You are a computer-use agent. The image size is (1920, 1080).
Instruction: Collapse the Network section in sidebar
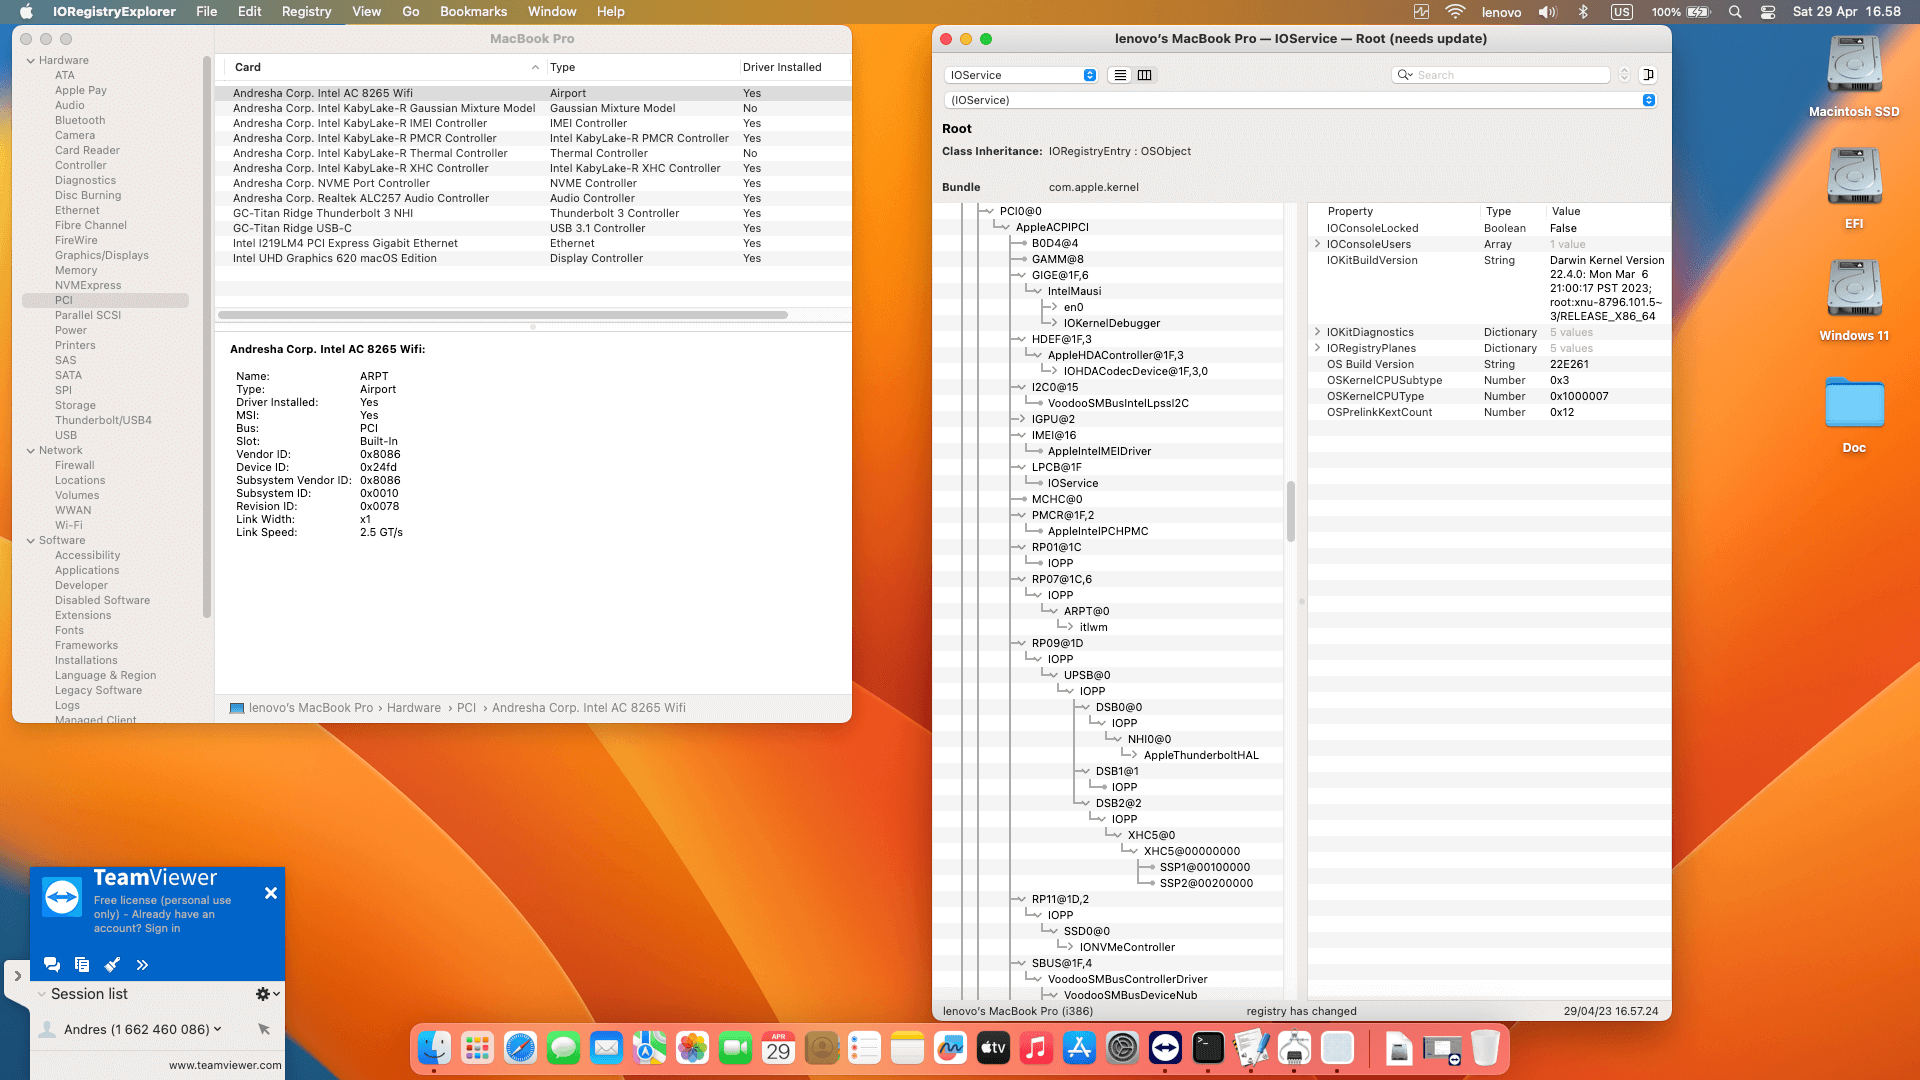[31, 450]
